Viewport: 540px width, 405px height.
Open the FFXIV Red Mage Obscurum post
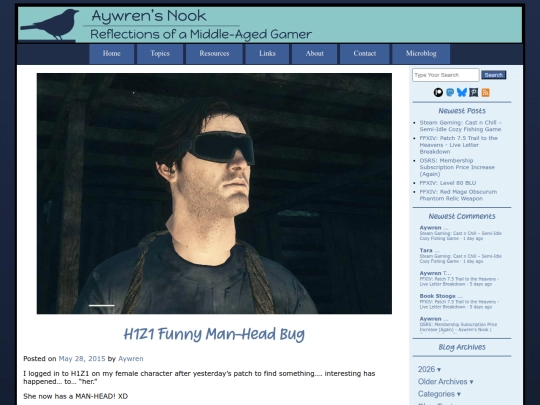458,195
